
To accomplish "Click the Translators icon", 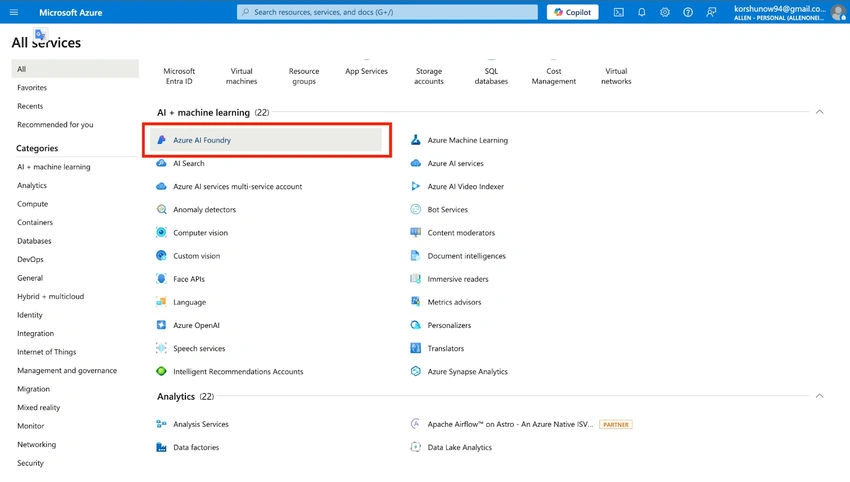I will tap(416, 348).
